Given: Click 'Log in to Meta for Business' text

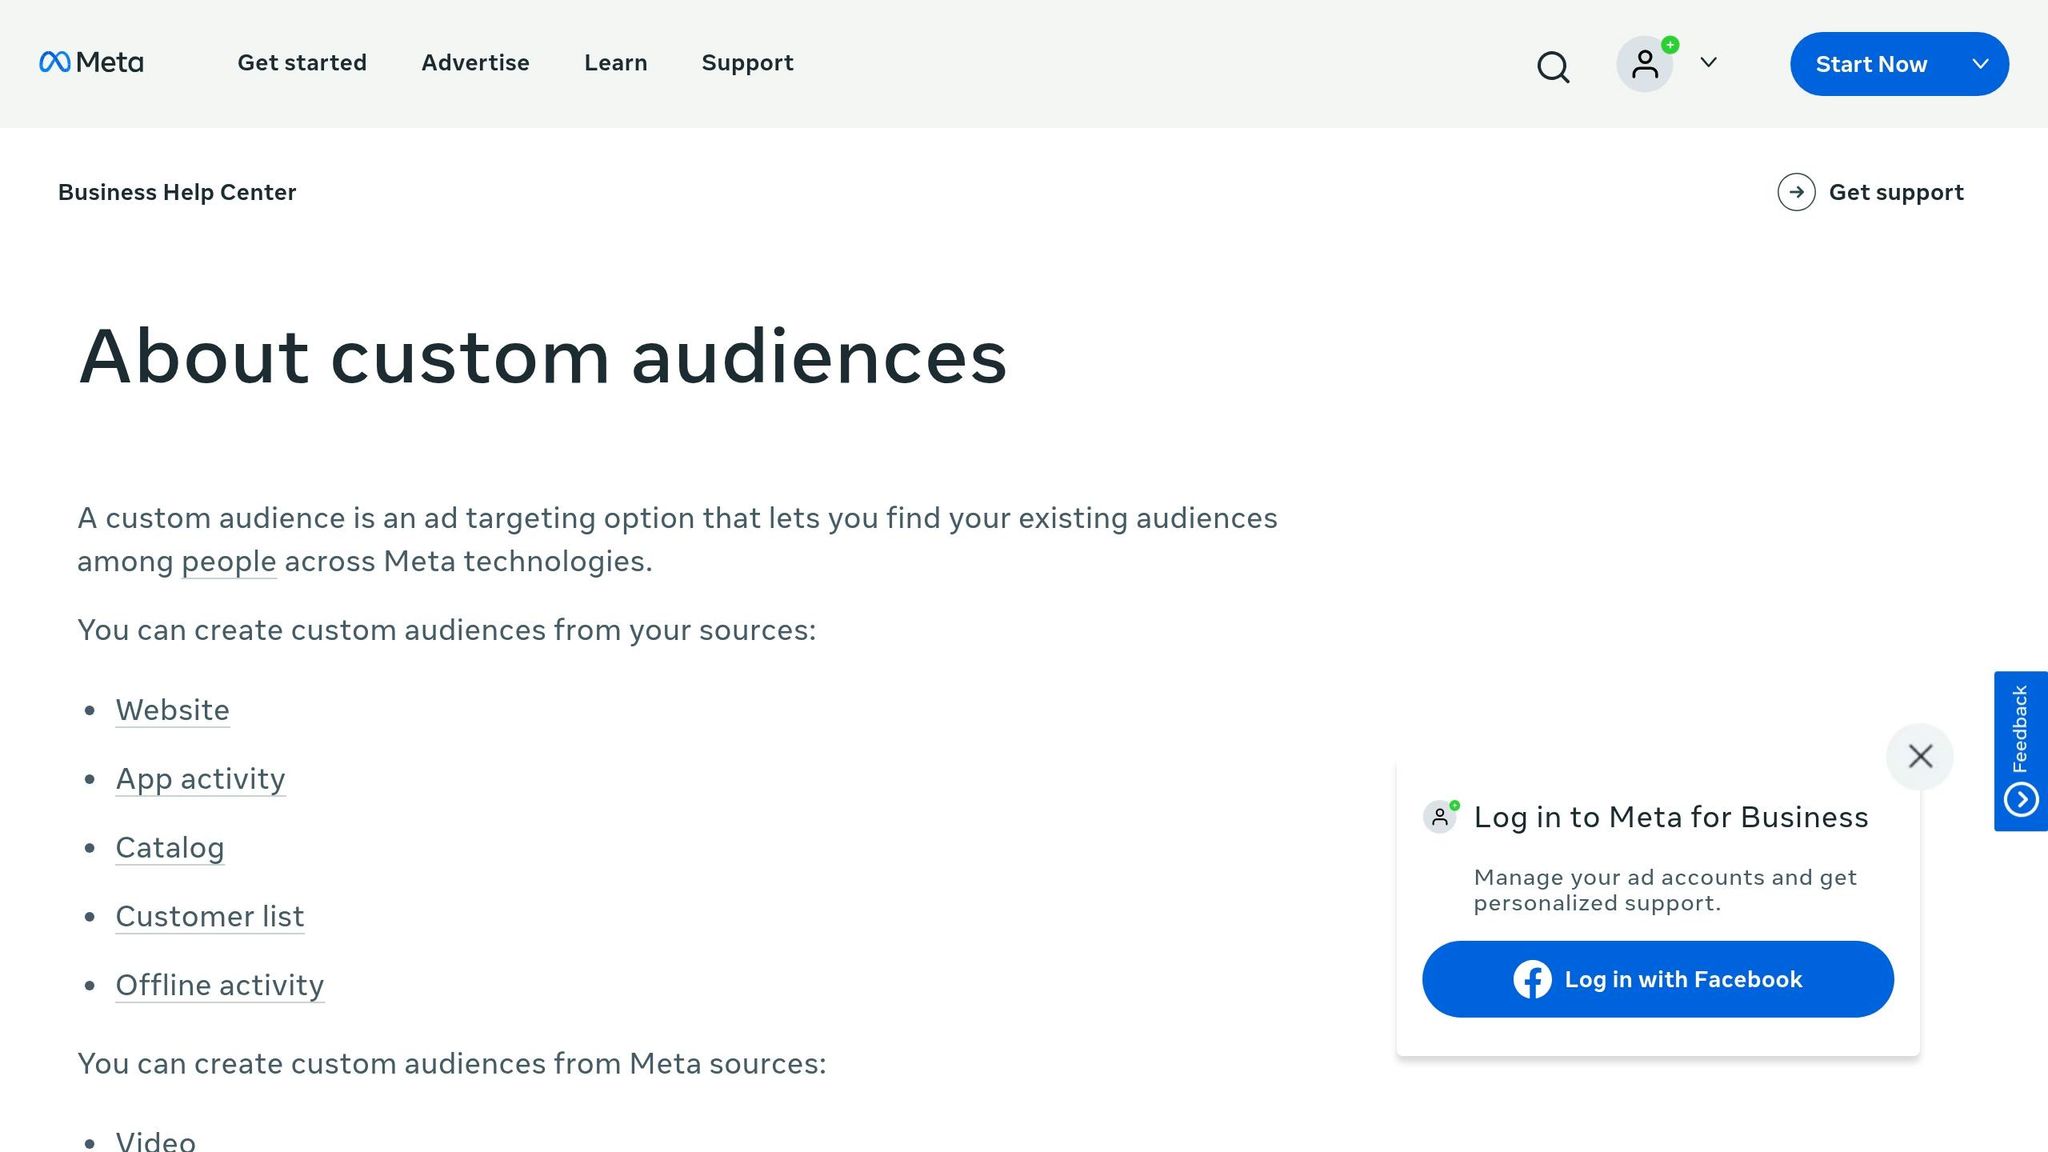Looking at the screenshot, I should (1671, 817).
